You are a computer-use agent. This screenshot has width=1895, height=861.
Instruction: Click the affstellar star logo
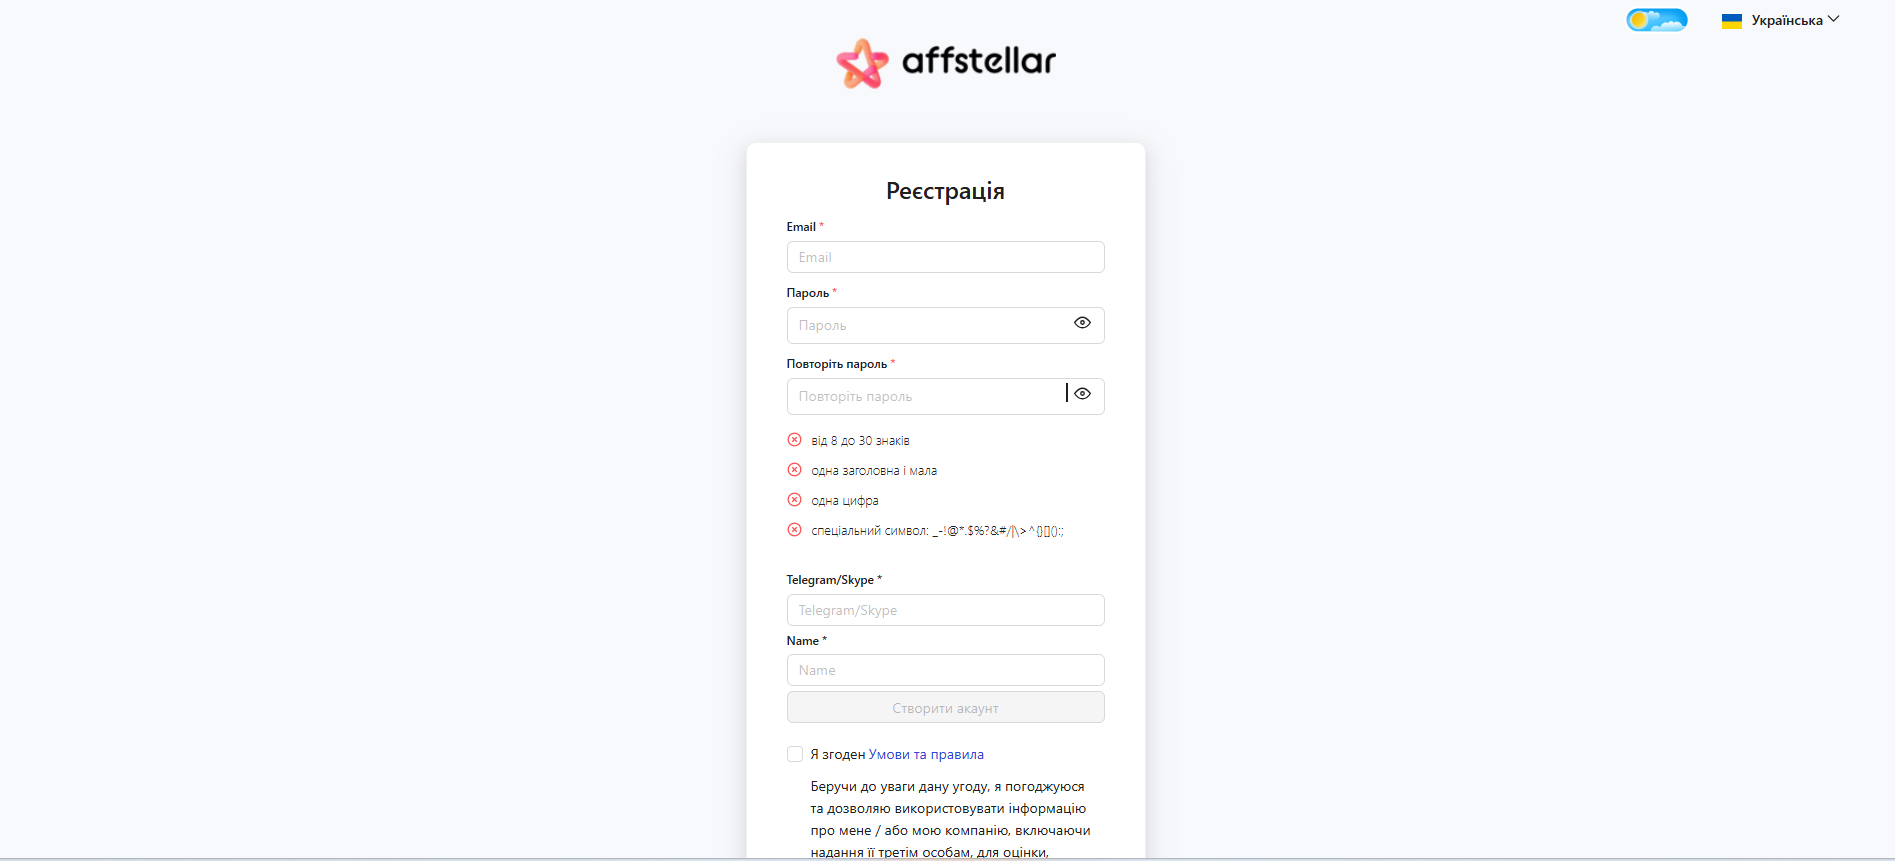coord(862,64)
